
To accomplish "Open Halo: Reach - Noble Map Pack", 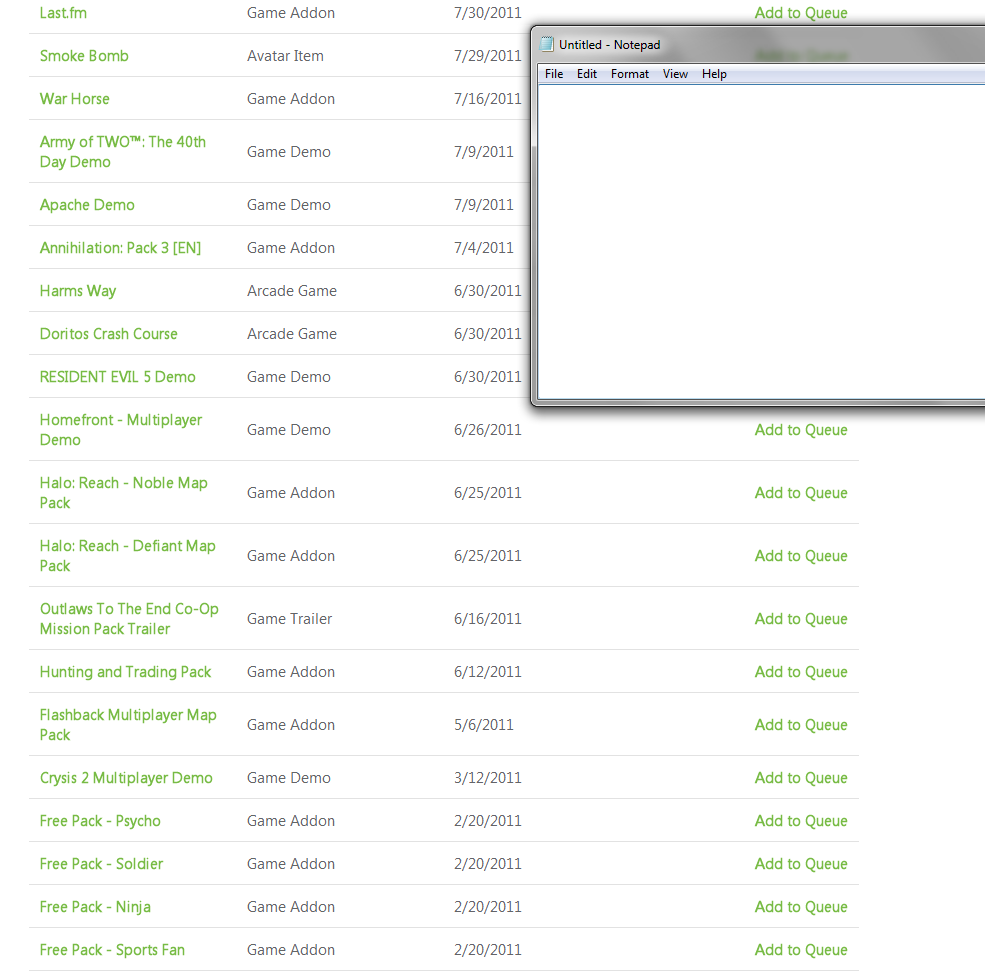I will pyautogui.click(x=124, y=492).
